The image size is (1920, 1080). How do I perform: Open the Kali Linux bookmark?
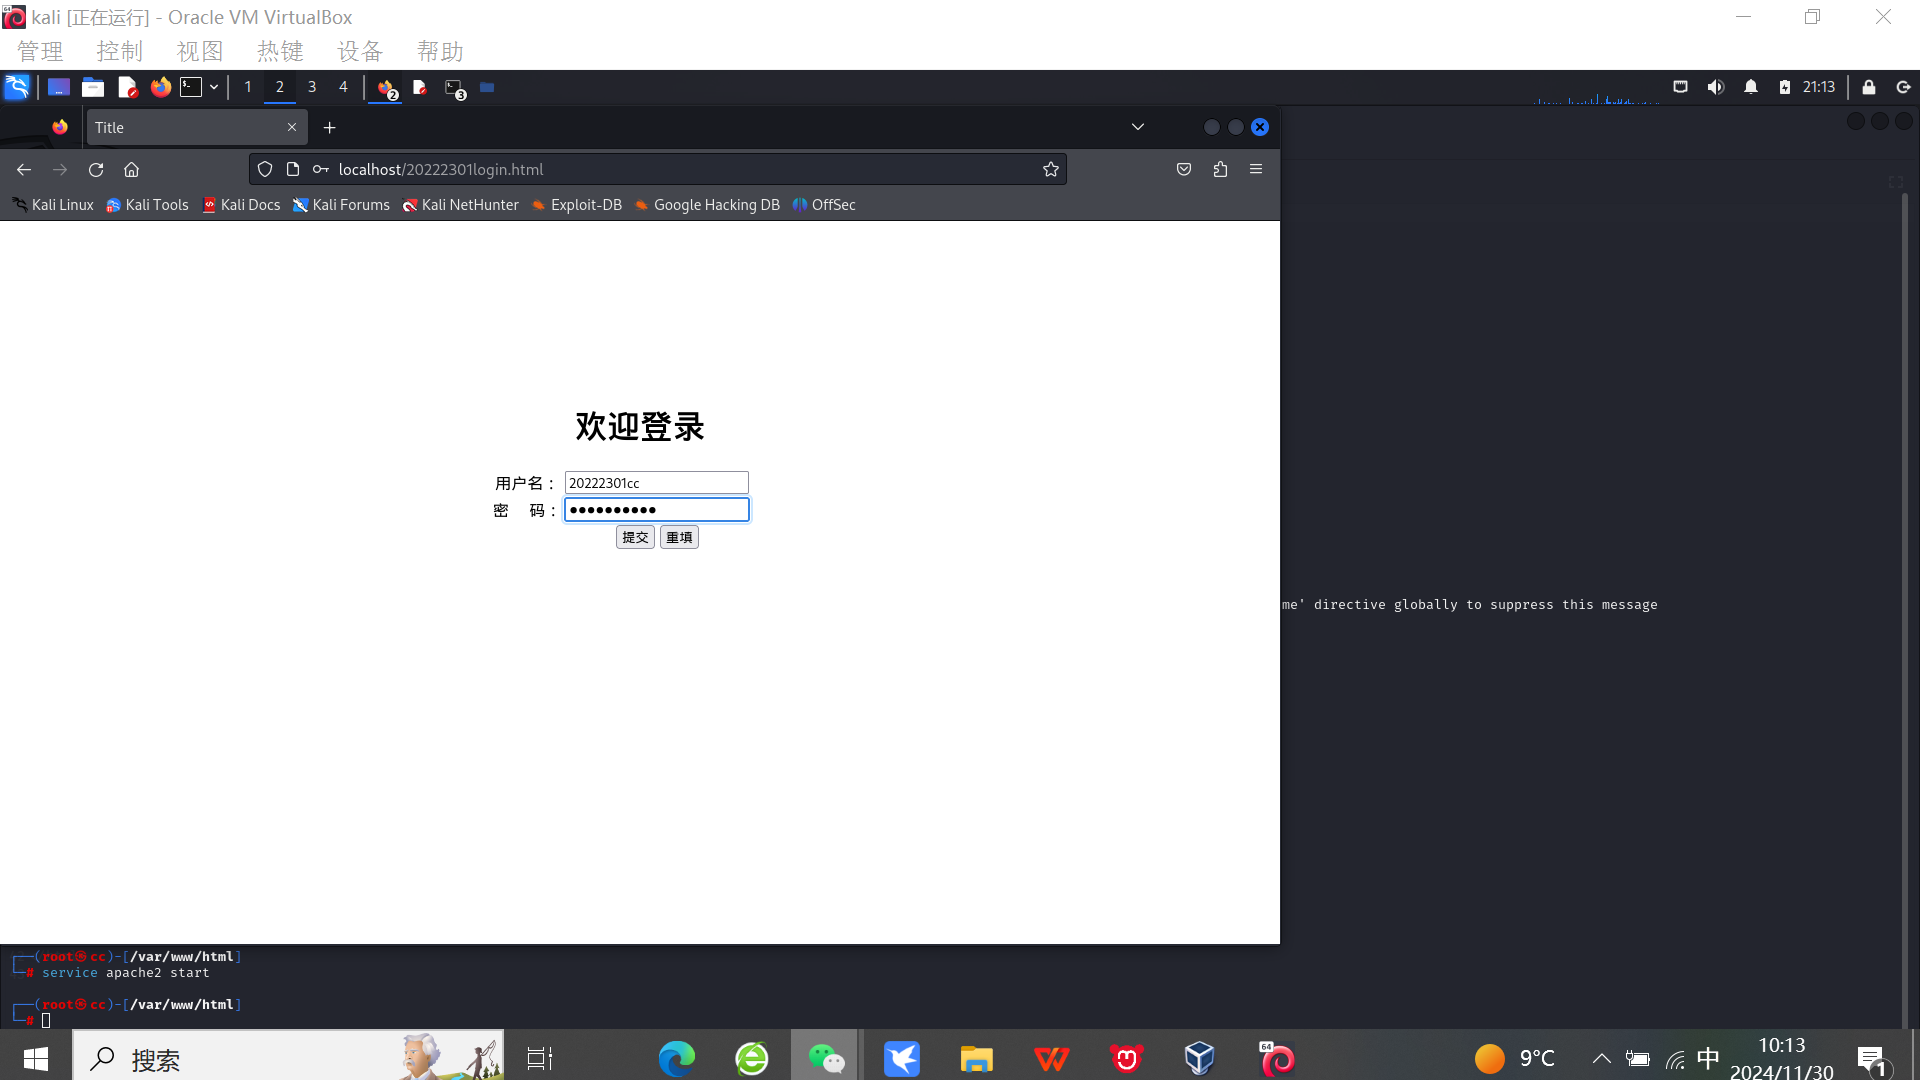point(53,205)
